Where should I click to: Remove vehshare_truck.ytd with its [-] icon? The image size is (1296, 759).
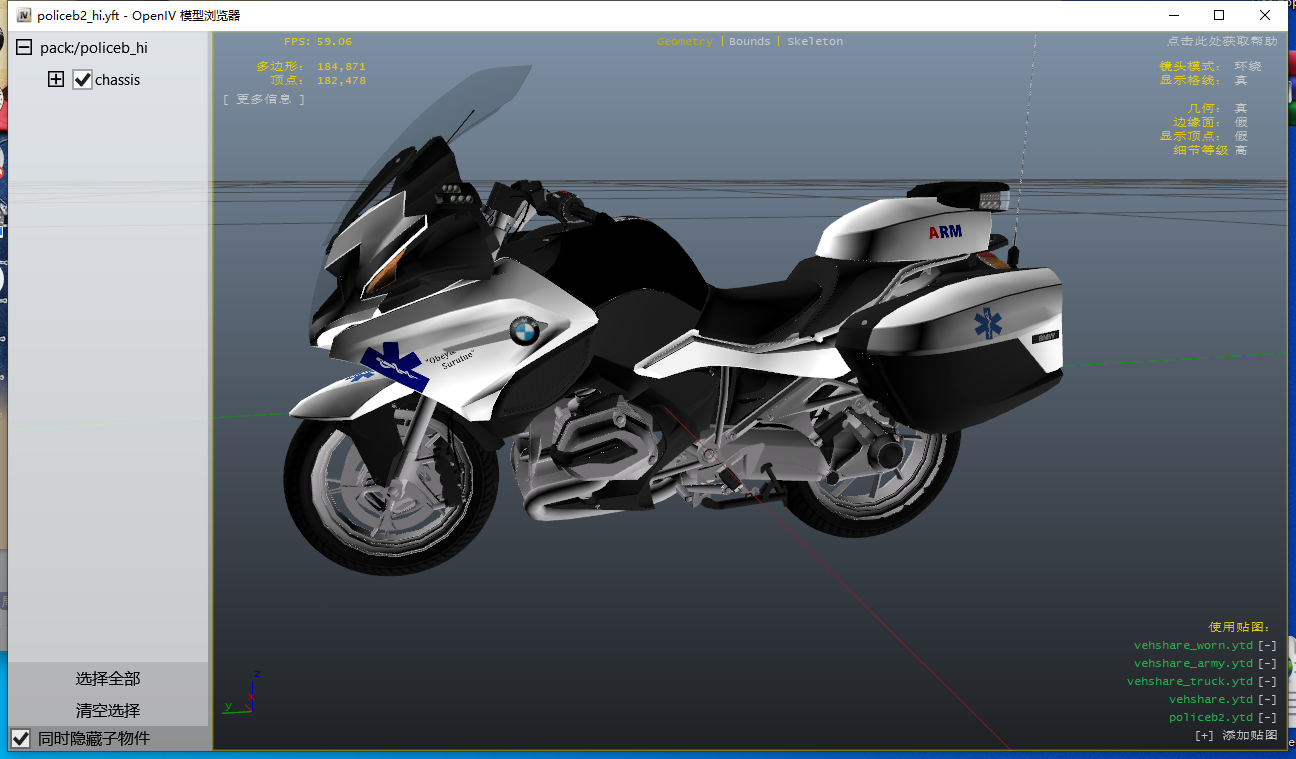click(x=1267, y=682)
